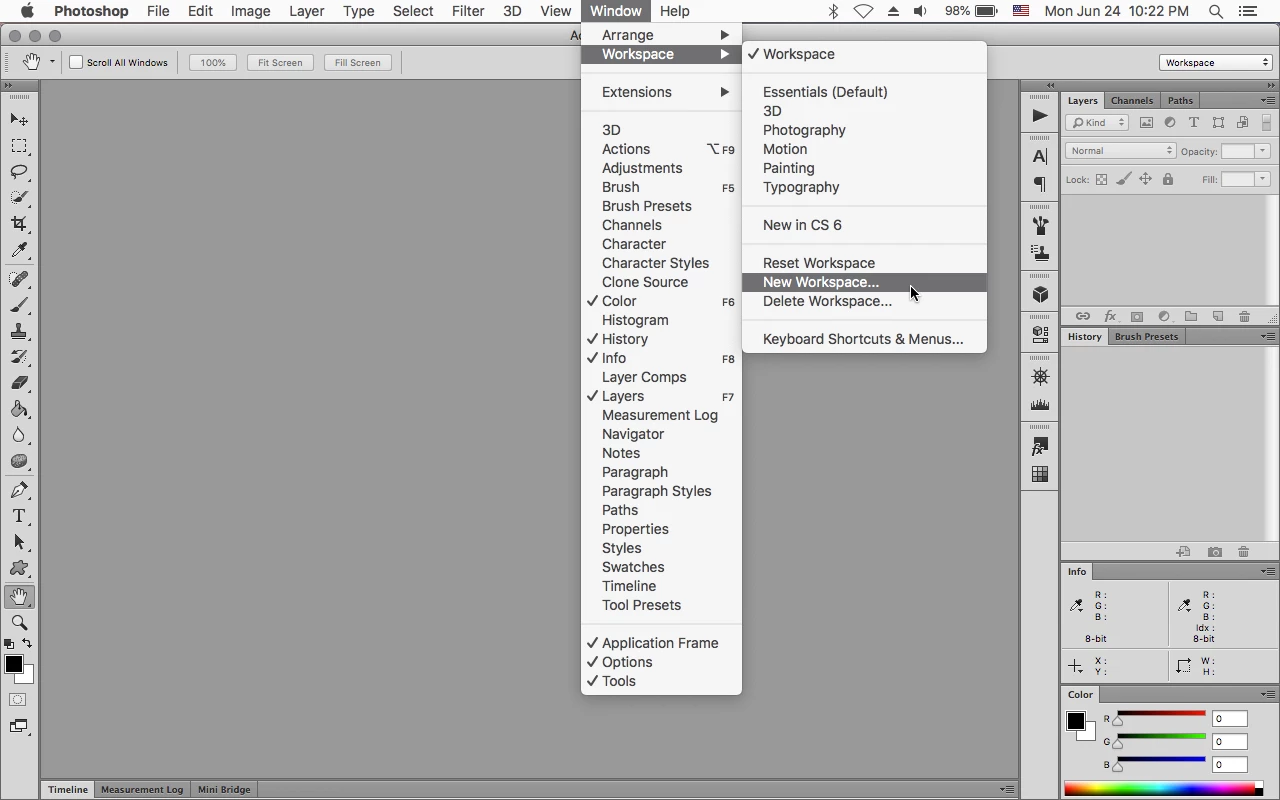The width and height of the screenshot is (1280, 800).
Task: Enable Scroll All Windows checkbox
Action: pyautogui.click(x=75, y=62)
